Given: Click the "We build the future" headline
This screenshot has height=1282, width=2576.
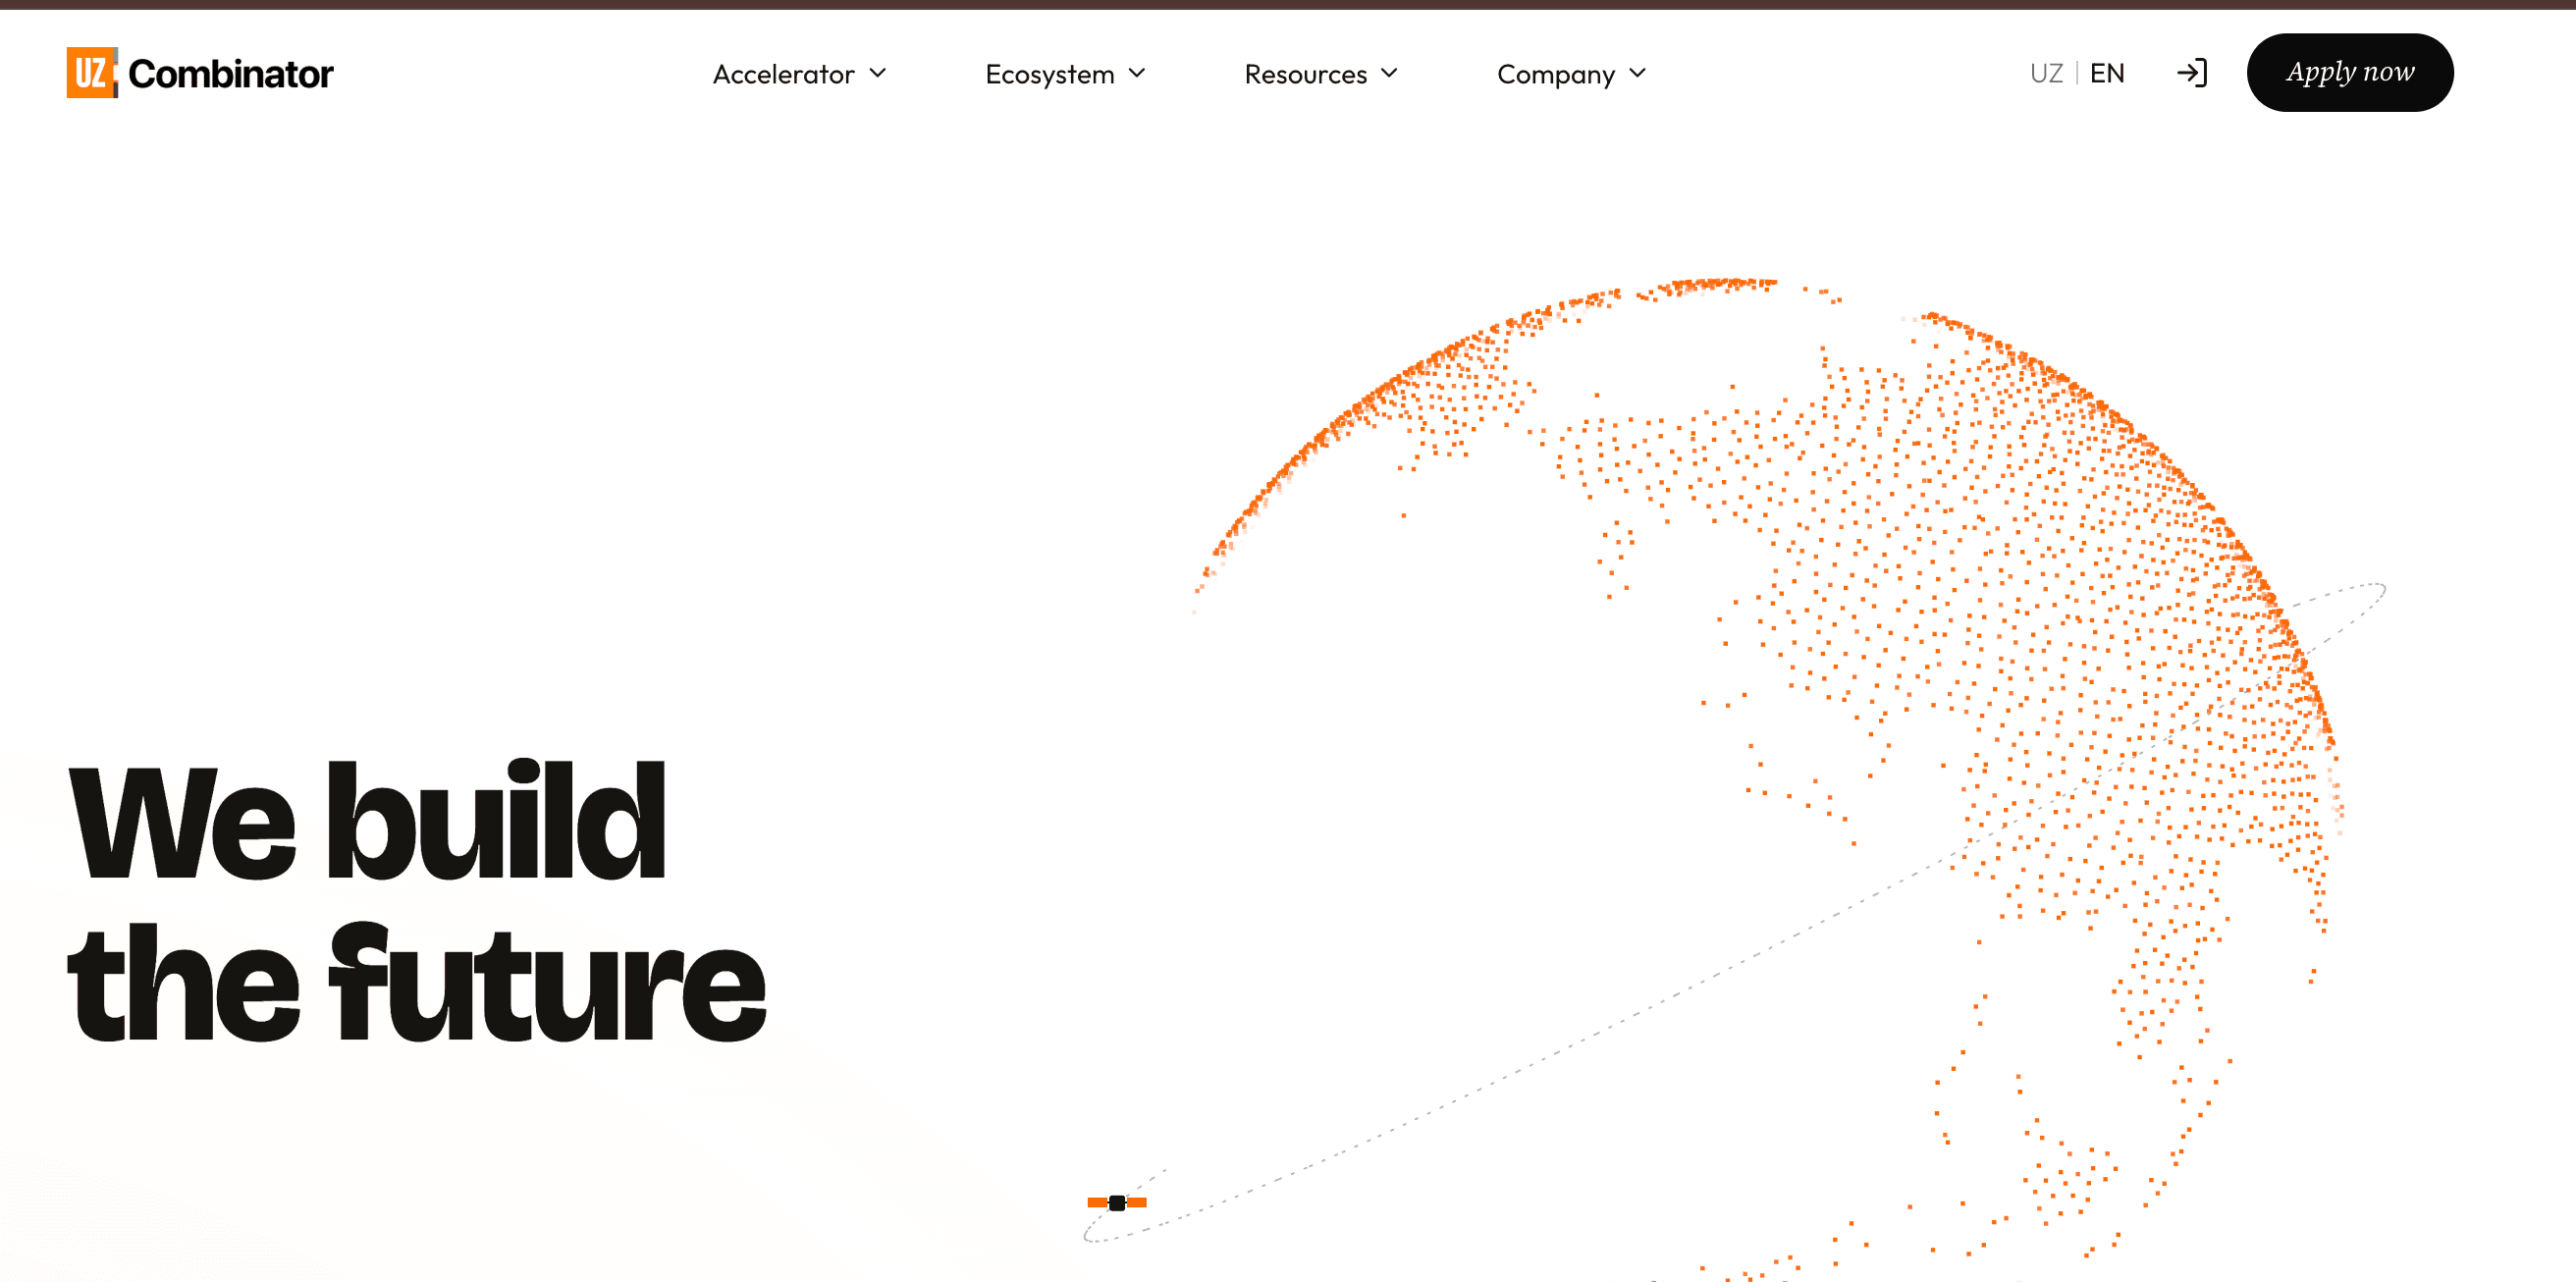Looking at the screenshot, I should (416, 899).
